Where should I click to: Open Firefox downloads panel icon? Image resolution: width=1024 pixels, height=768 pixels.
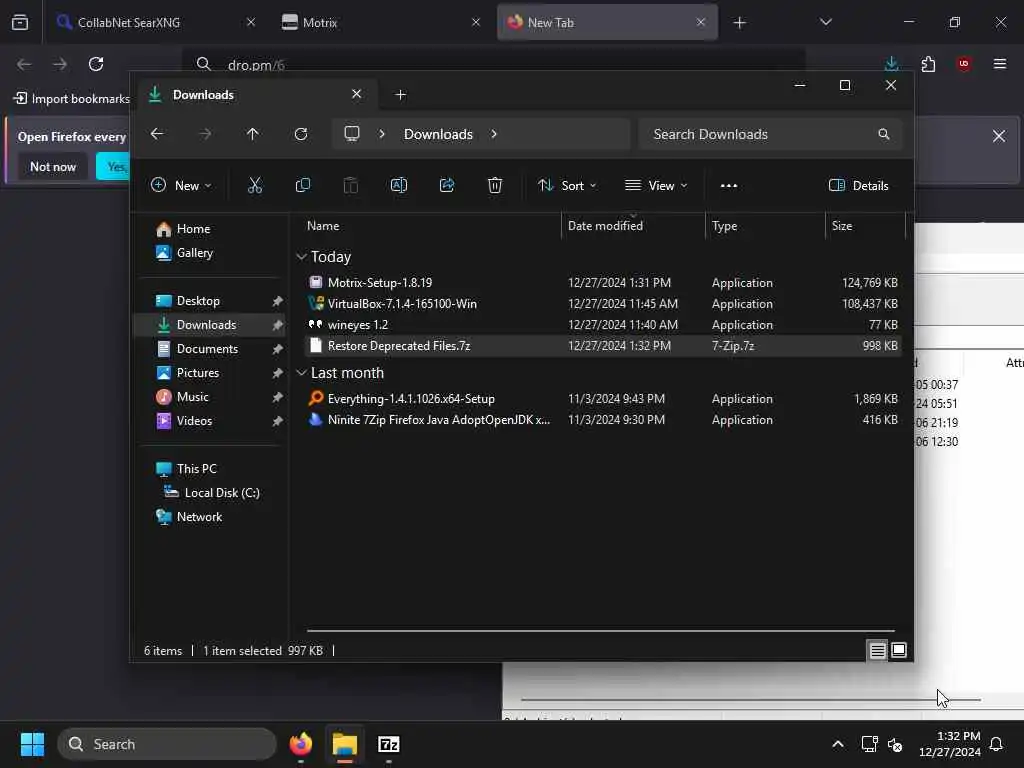coord(891,64)
